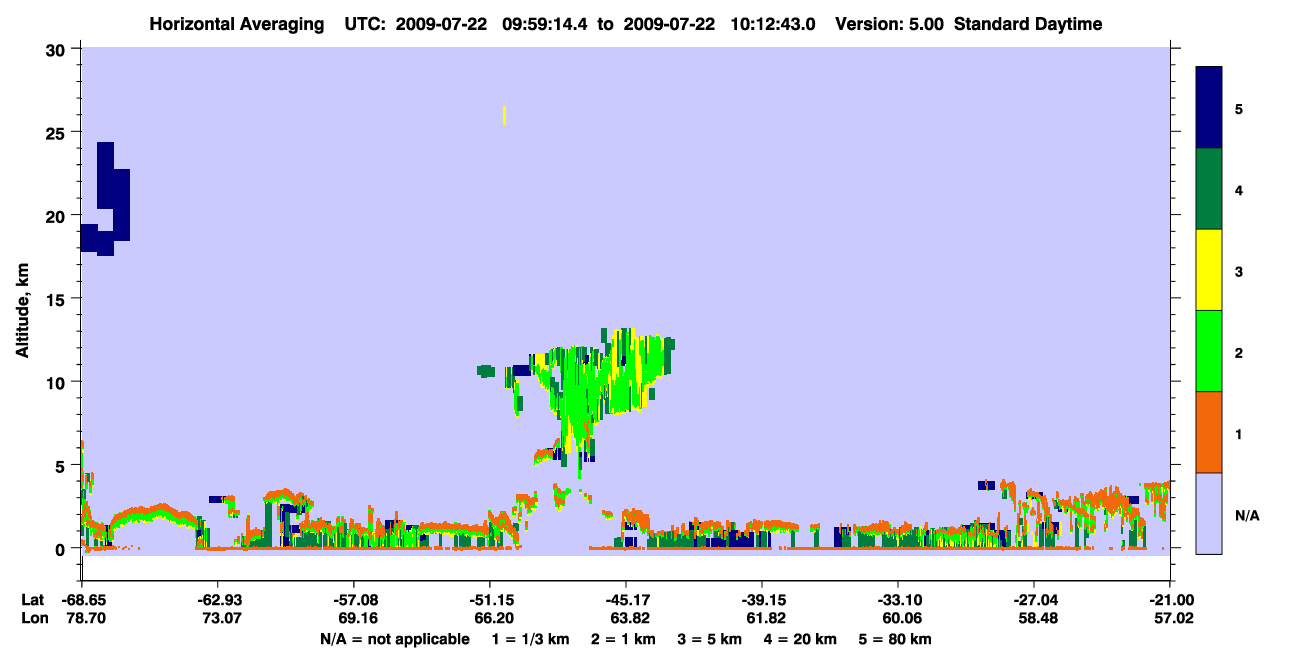Click the lavender N/A color bar segment
The width and height of the screenshot is (1300, 667).
point(1209,513)
